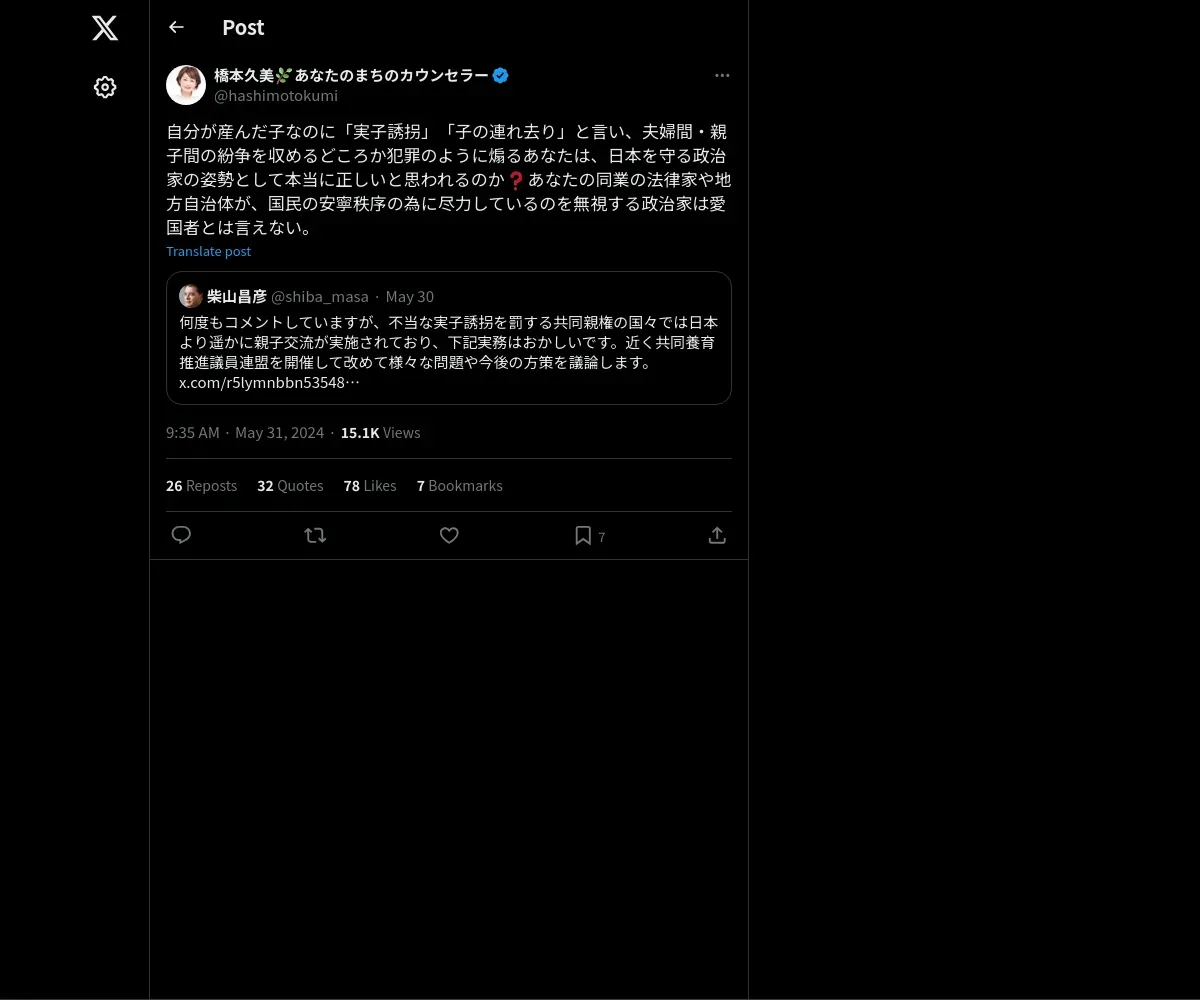Like the post with the heart icon

(x=449, y=535)
